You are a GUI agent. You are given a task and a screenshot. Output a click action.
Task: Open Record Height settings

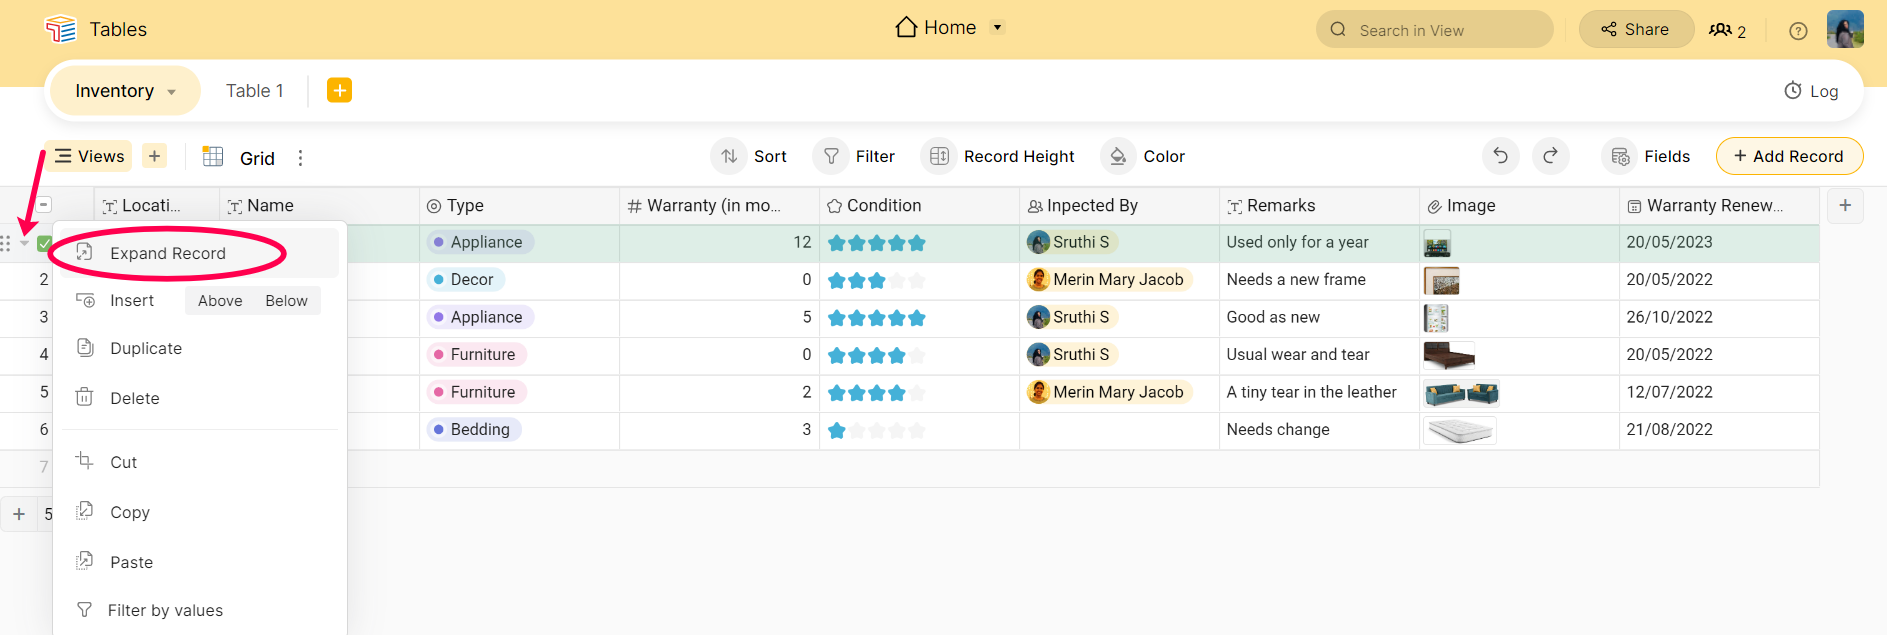pos(1000,156)
